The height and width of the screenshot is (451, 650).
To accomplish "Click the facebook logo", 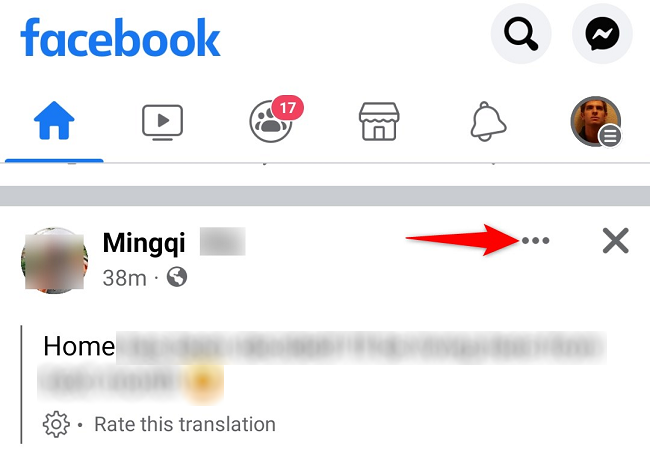I will [120, 37].
